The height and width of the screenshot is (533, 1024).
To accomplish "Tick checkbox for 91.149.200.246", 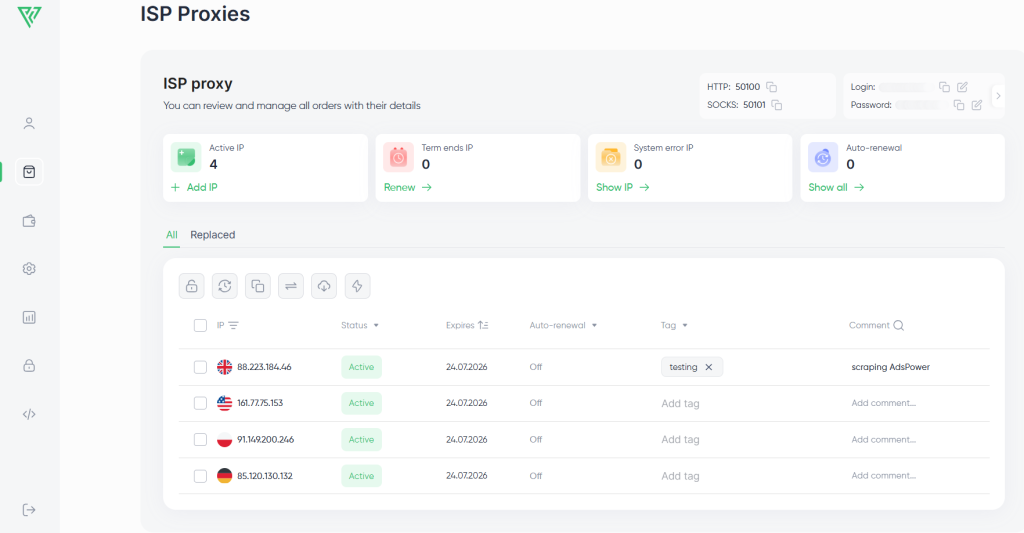I will pyautogui.click(x=200, y=440).
